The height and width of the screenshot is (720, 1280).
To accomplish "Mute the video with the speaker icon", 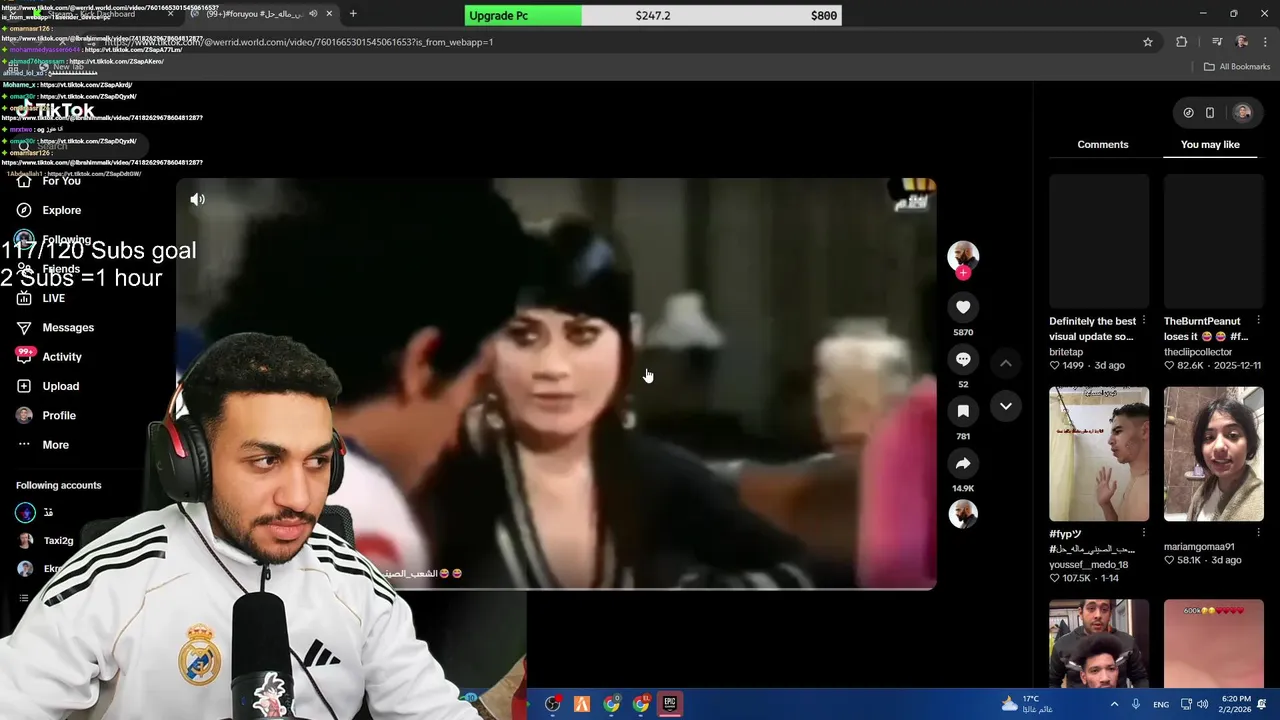I will [198, 199].
